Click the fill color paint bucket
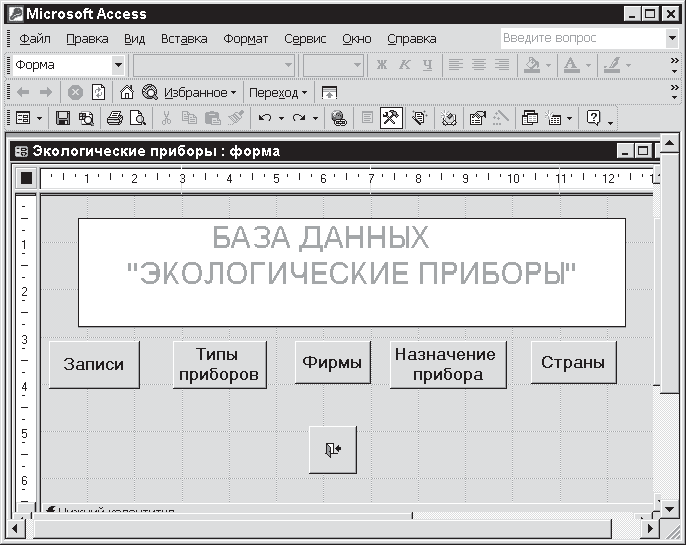Viewport: 686px width, 545px height. point(532,65)
